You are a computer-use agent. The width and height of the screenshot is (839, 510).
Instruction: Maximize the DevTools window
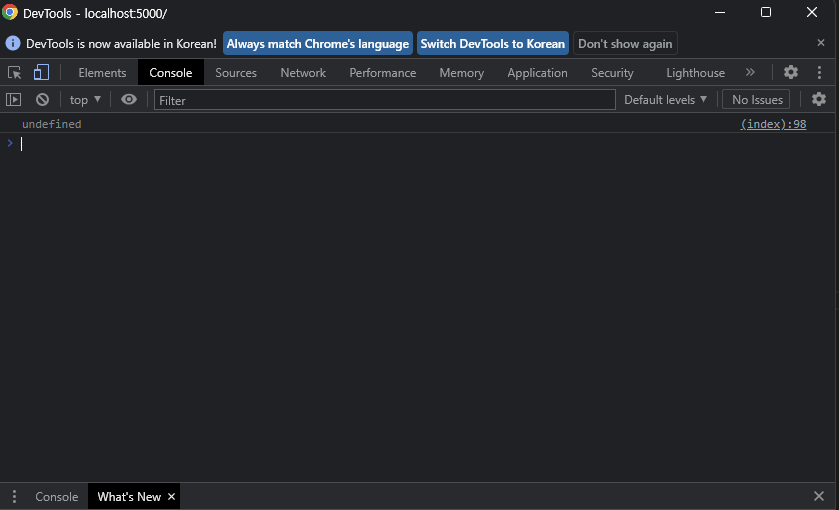766,12
